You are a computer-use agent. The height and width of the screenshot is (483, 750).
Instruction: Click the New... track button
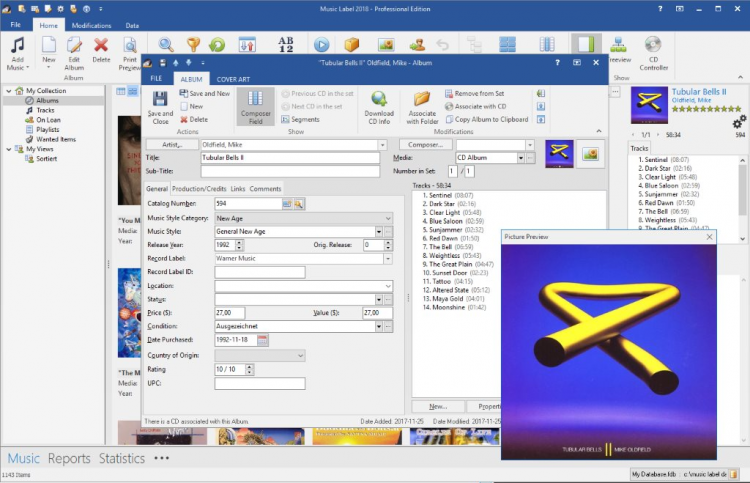click(x=438, y=406)
